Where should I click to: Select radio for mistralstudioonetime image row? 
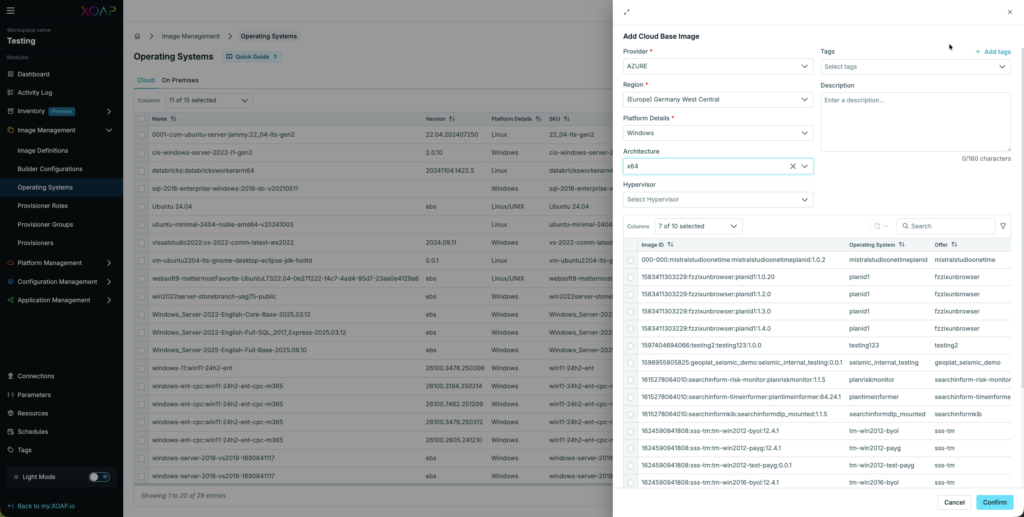click(x=630, y=260)
